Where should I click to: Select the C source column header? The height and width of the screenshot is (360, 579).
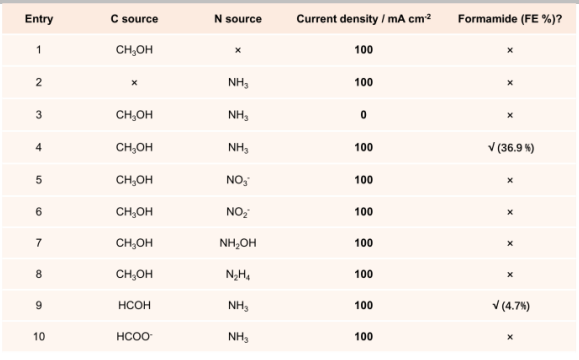pos(134,19)
